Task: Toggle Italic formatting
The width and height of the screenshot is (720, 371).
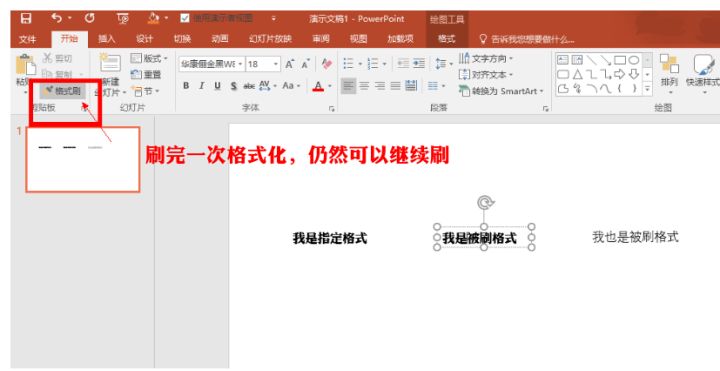Action: click(x=202, y=86)
